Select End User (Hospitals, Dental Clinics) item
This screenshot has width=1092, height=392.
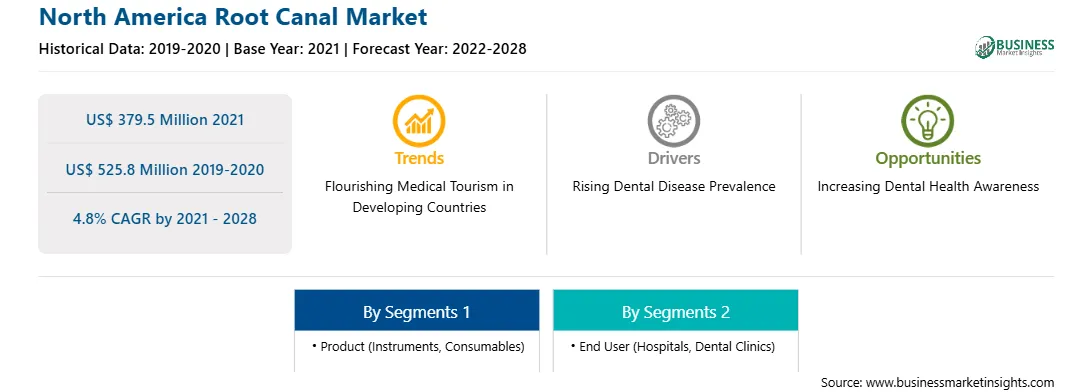[671, 346]
